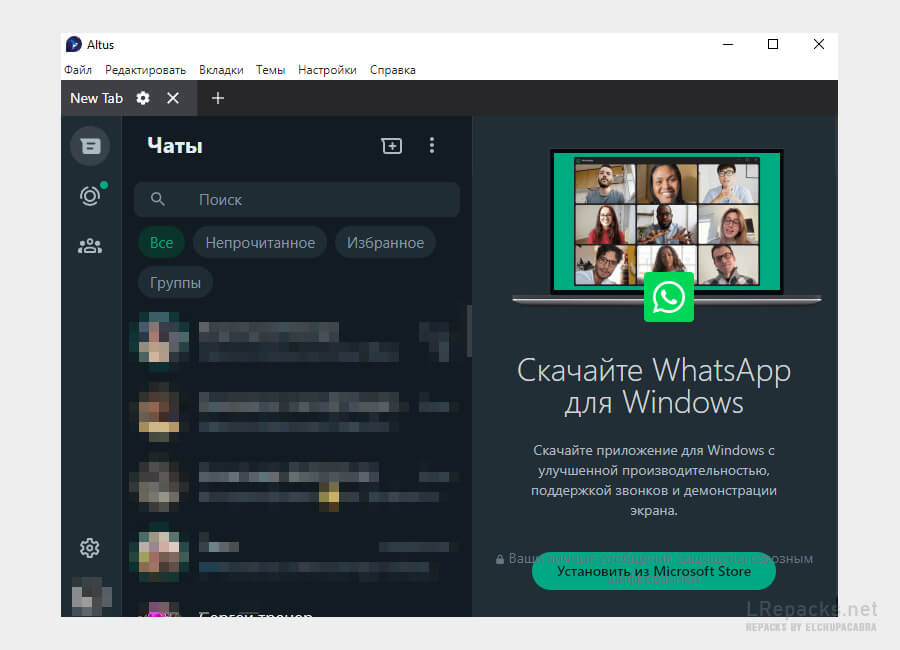Open tab settings gear on New Tab
900x650 pixels.
(143, 98)
